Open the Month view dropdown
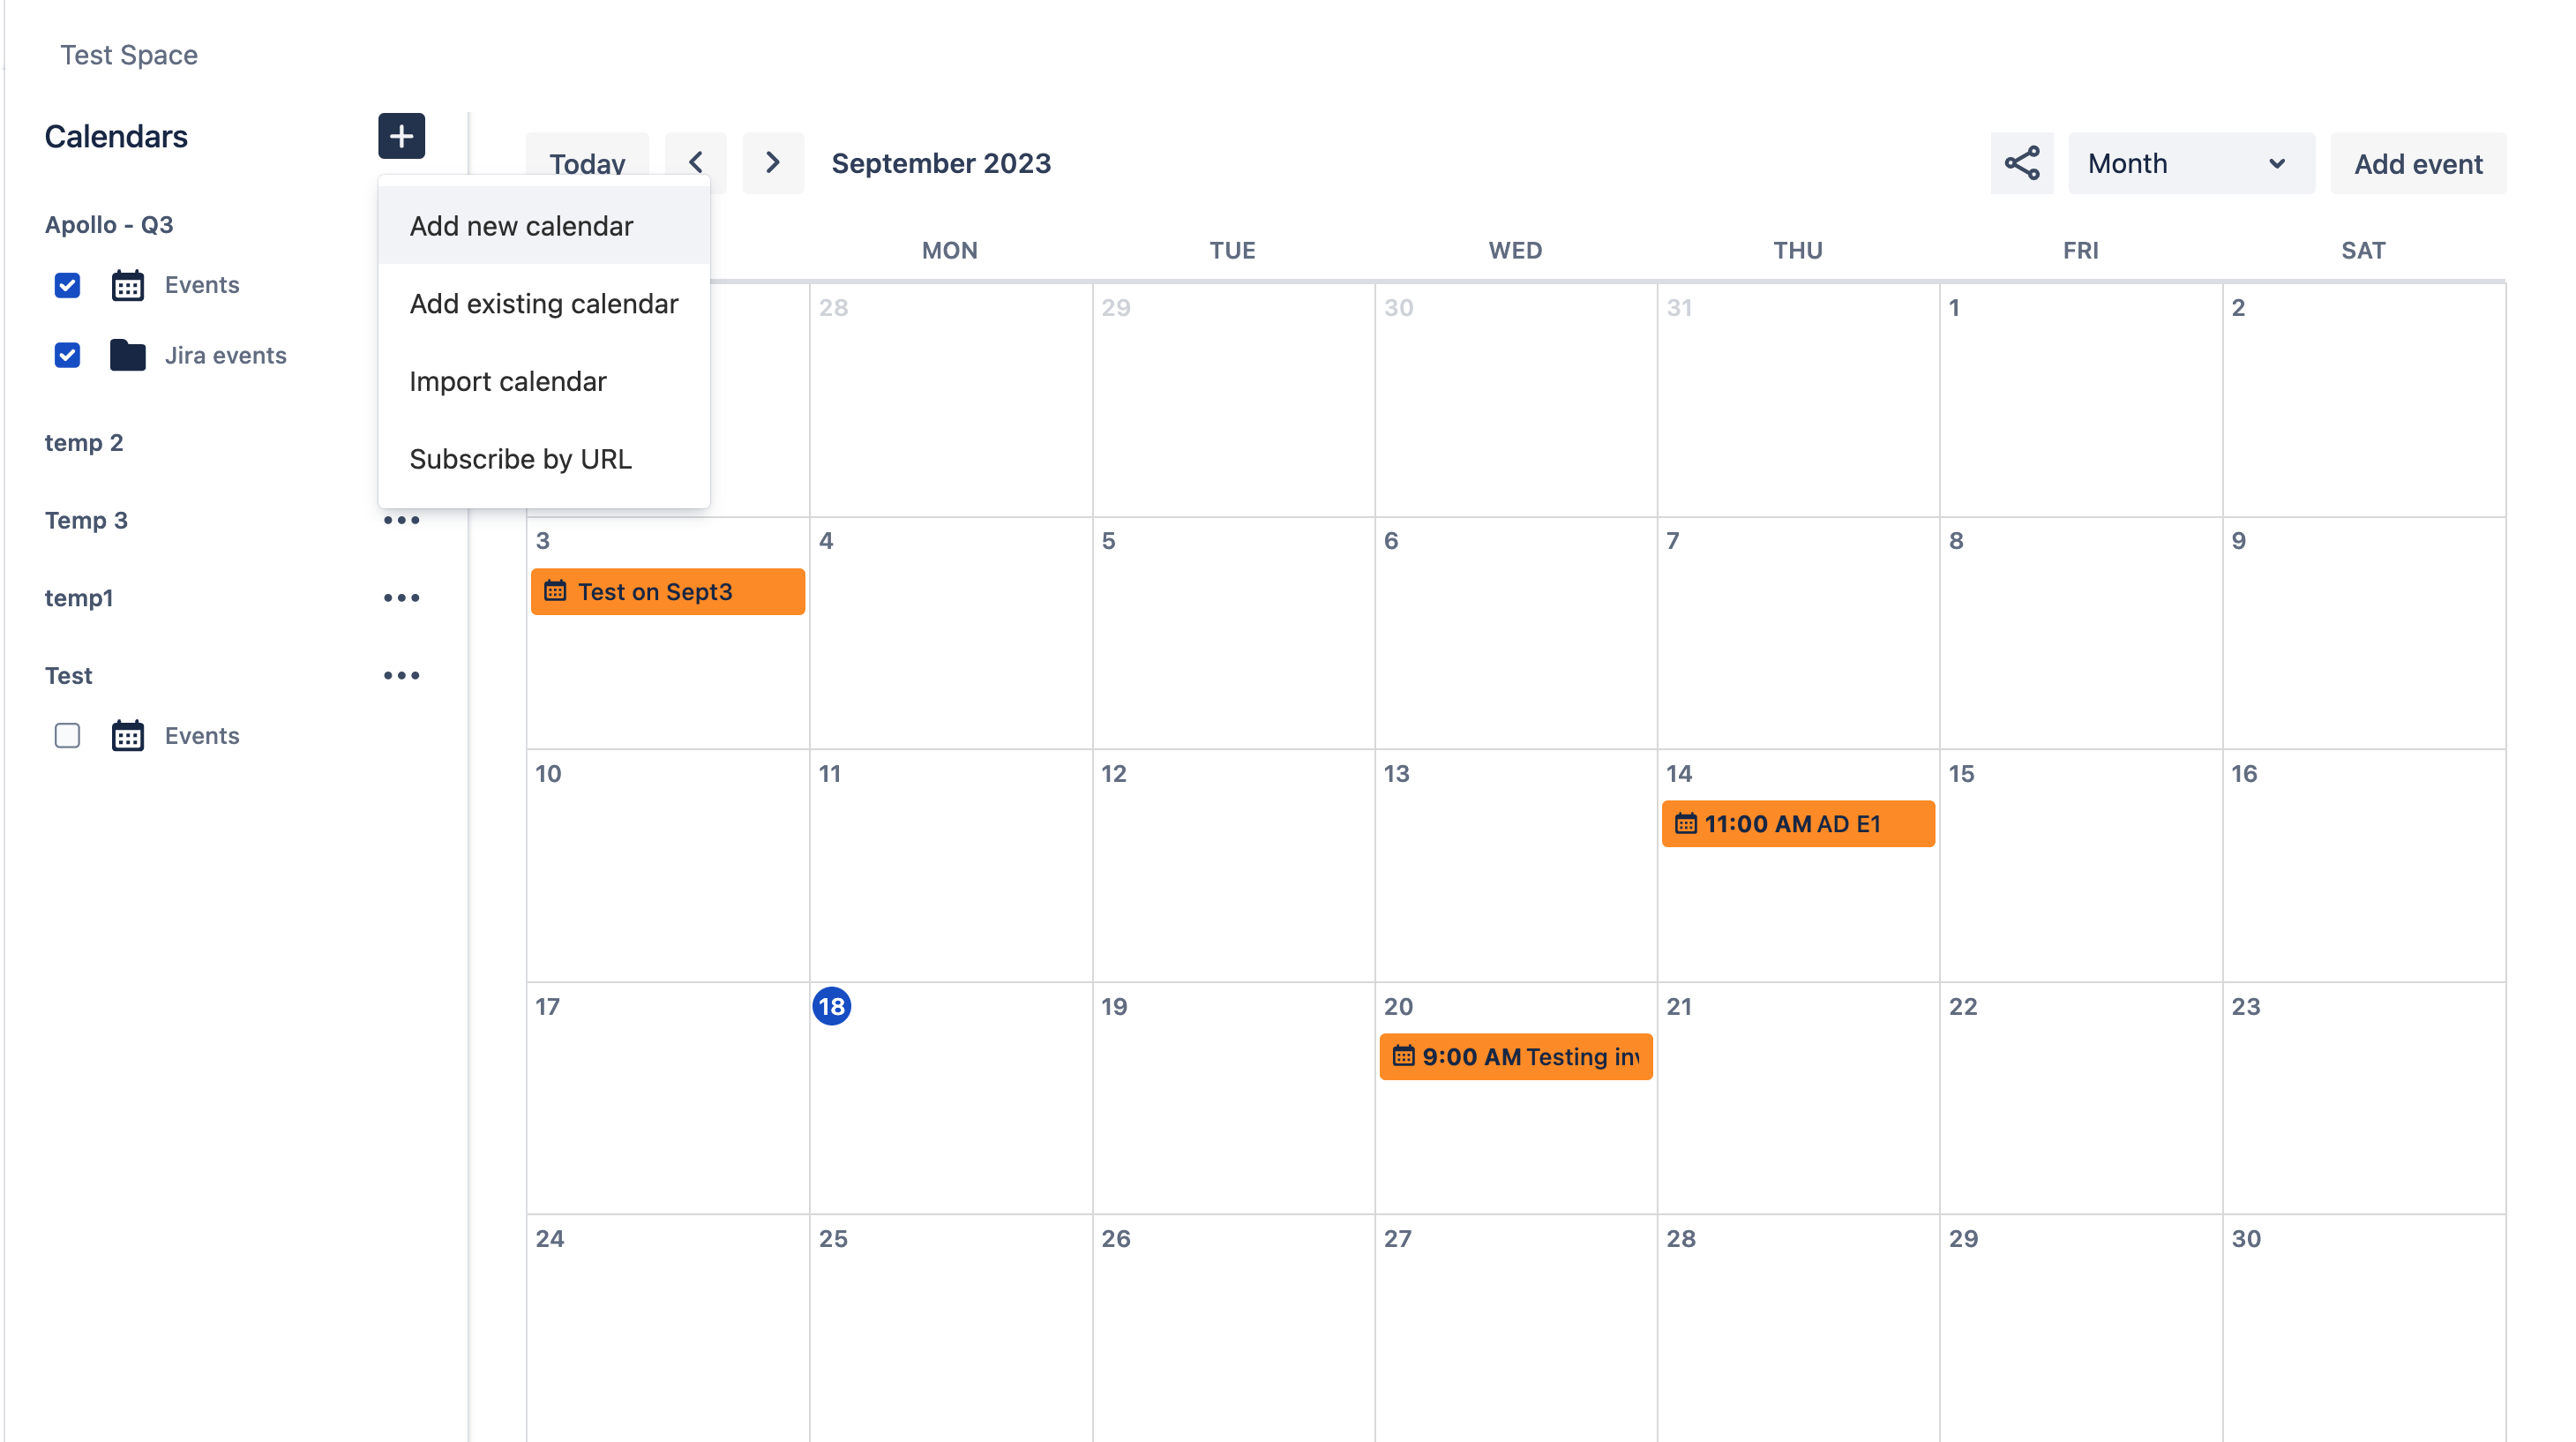The width and height of the screenshot is (2576, 1442). click(2189, 162)
